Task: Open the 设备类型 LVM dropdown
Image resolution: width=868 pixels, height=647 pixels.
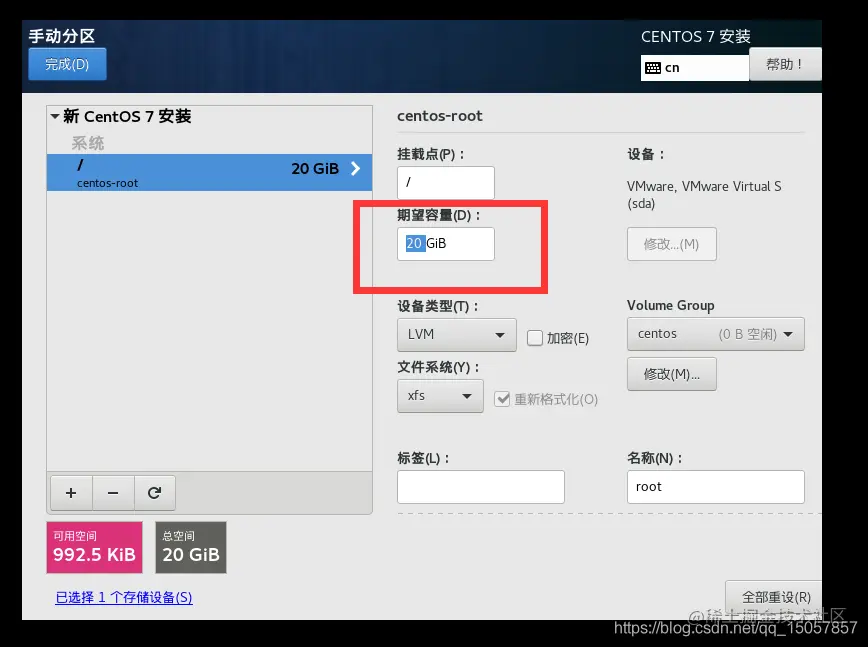Action: pyautogui.click(x=457, y=334)
